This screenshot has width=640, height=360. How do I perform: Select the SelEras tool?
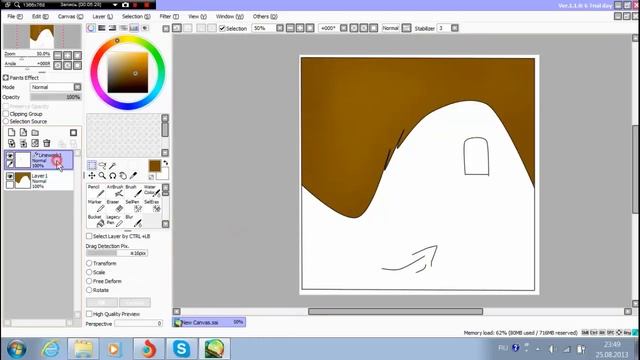click(152, 206)
